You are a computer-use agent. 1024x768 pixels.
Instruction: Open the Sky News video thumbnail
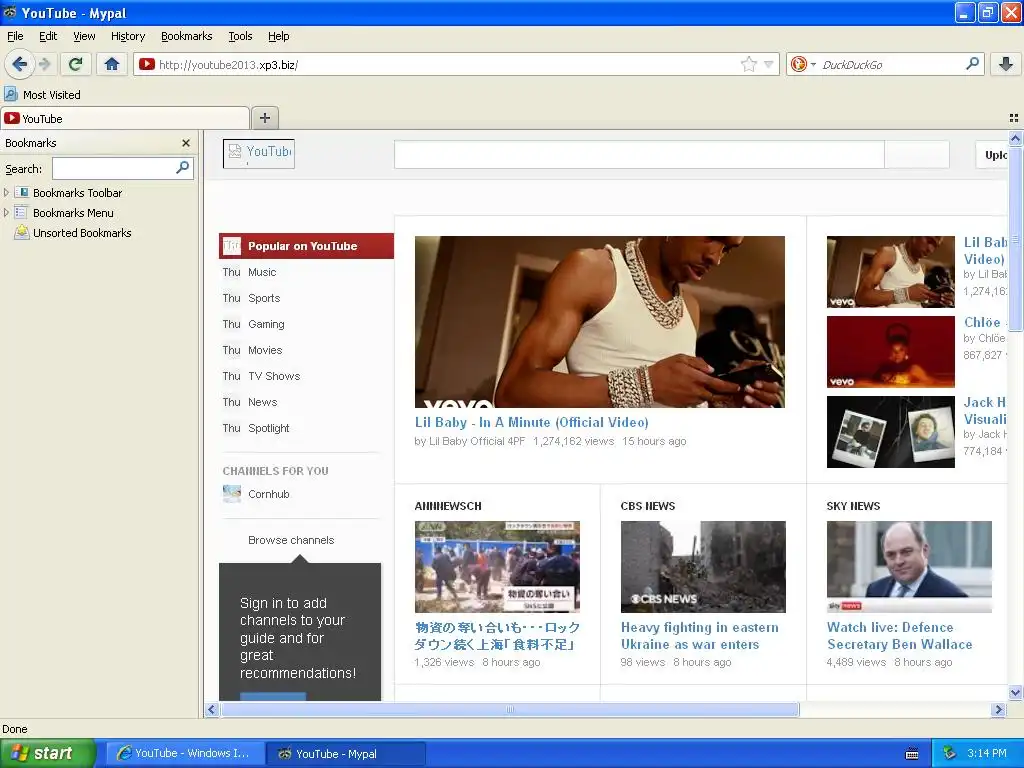909,567
